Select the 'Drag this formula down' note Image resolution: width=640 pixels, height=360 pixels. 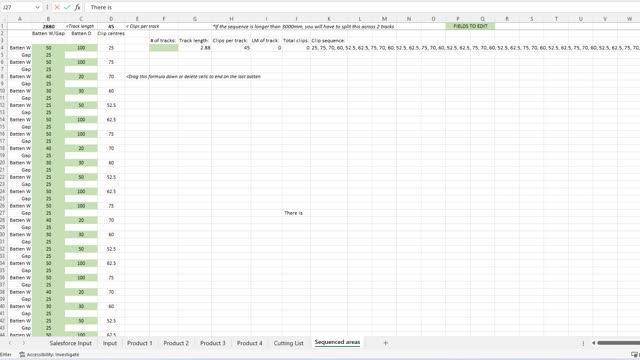pos(193,76)
